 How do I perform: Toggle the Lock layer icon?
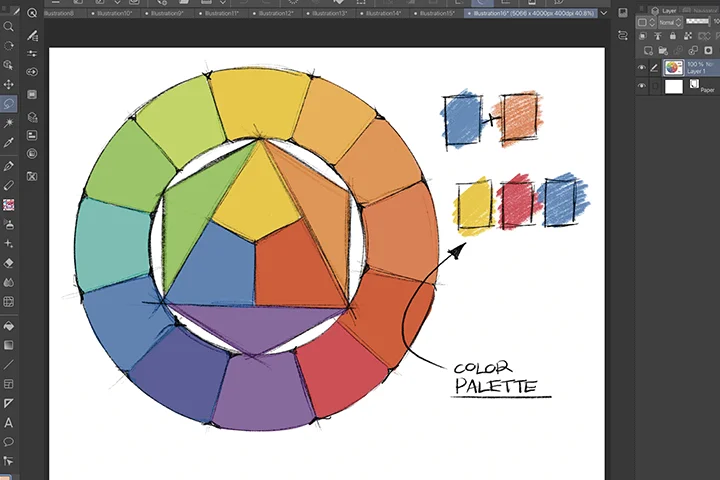(673, 36)
